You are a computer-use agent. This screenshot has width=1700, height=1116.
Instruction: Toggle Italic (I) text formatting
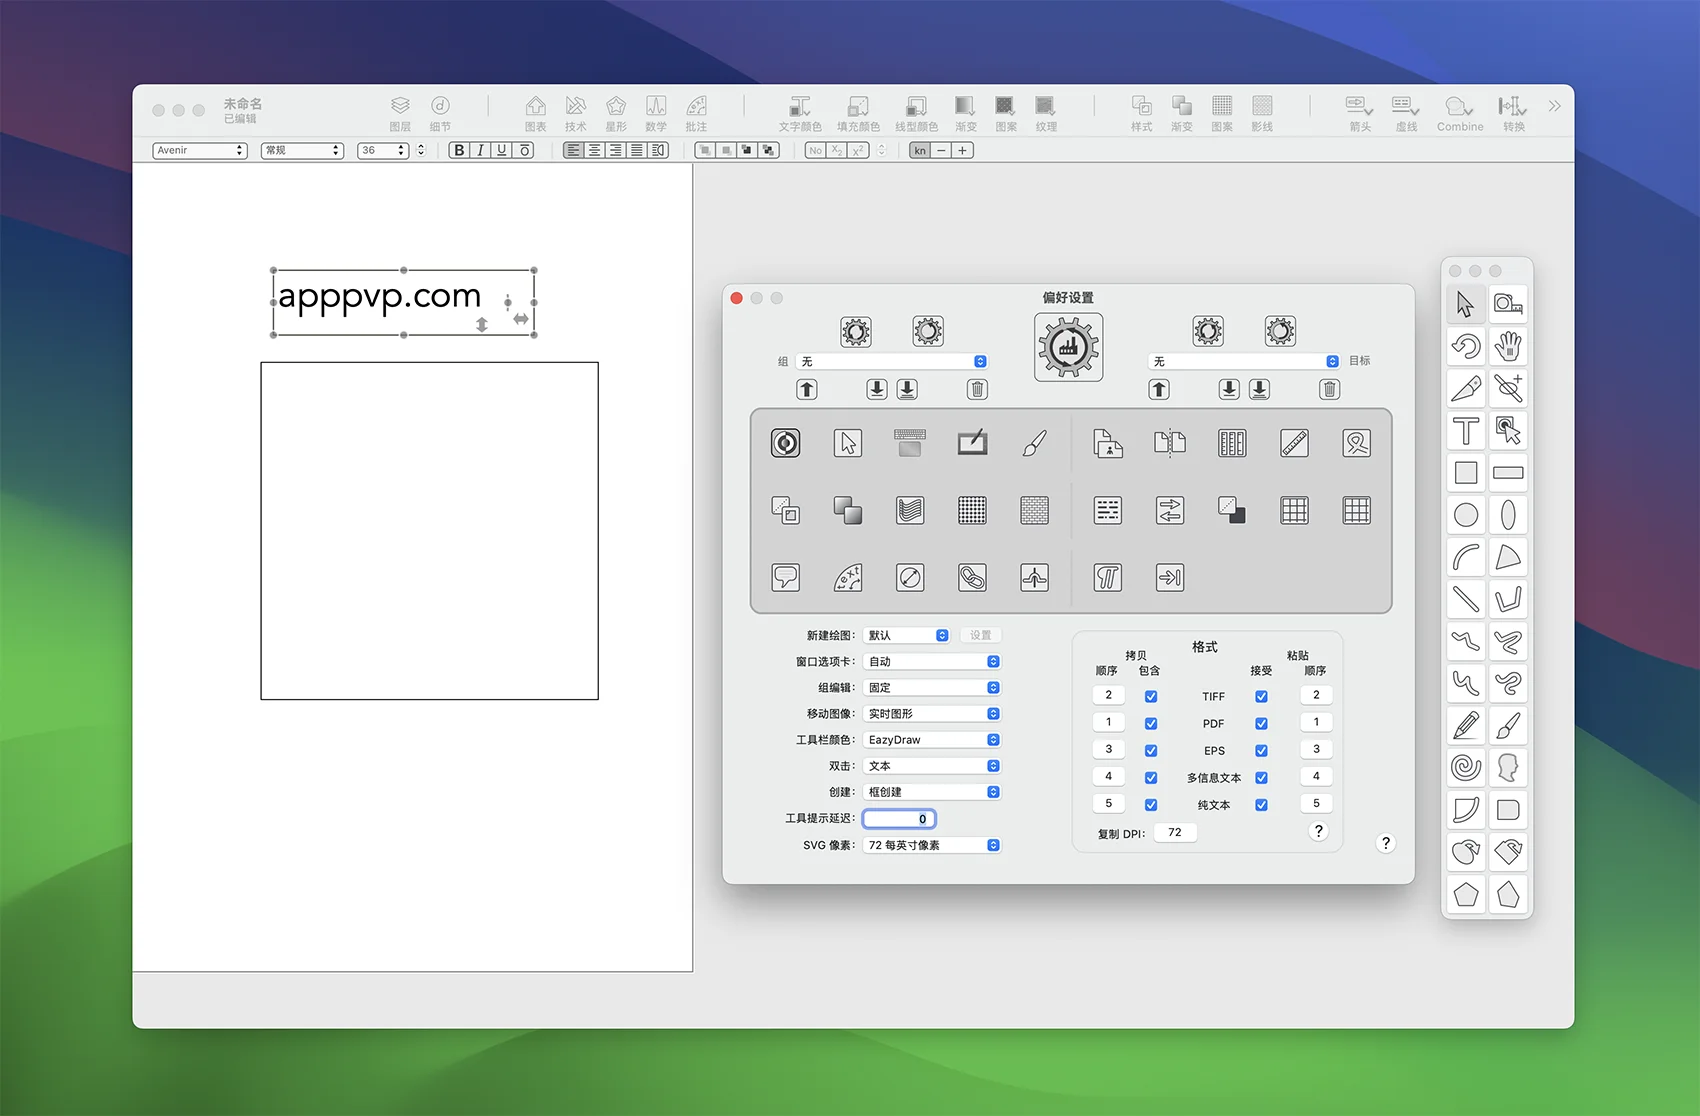click(480, 150)
